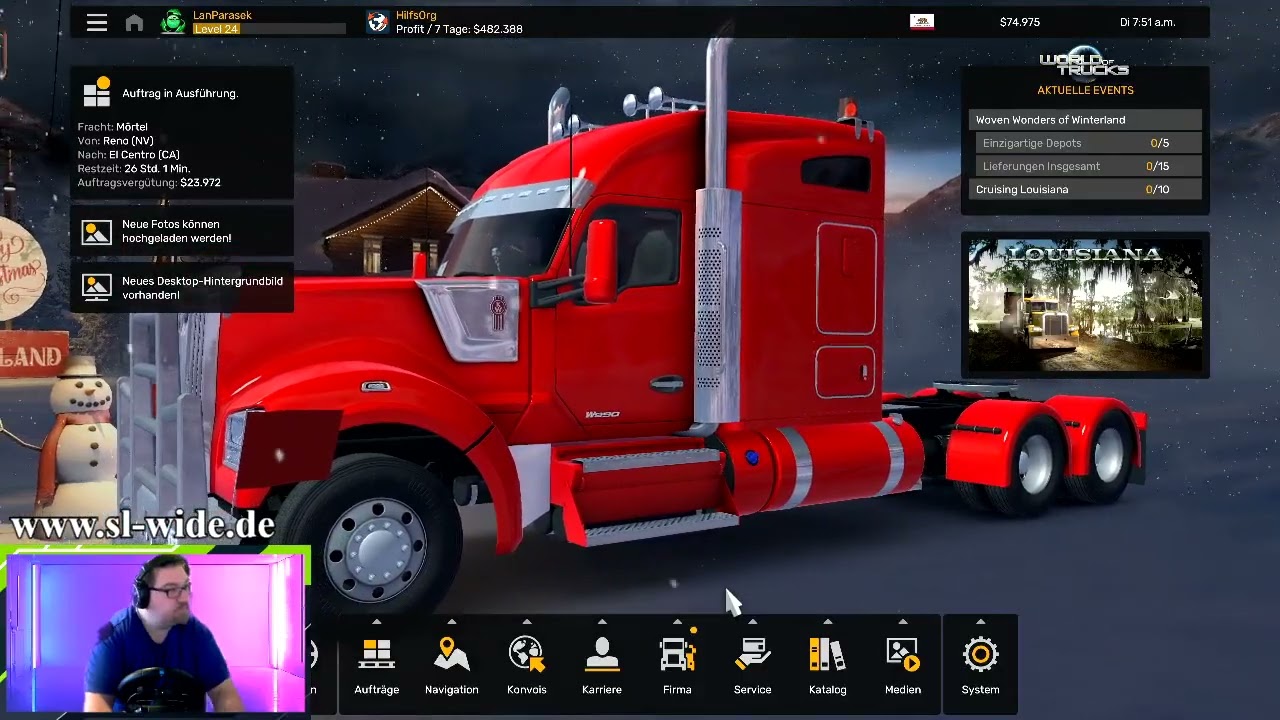Select the Aufträge menu label

pyautogui.click(x=377, y=690)
